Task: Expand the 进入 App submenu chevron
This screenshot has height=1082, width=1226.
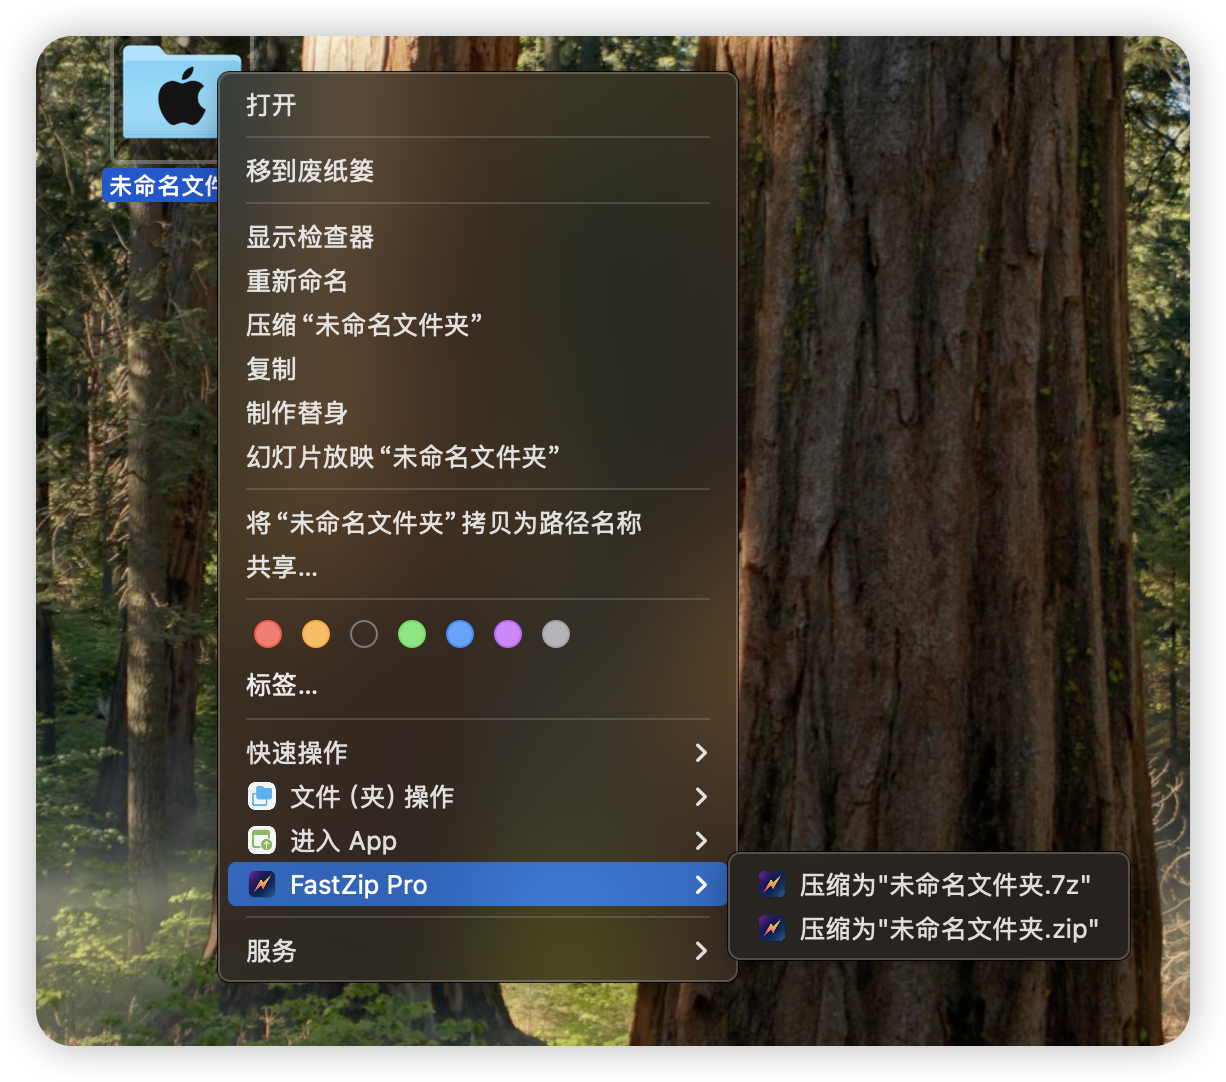Action: (701, 841)
